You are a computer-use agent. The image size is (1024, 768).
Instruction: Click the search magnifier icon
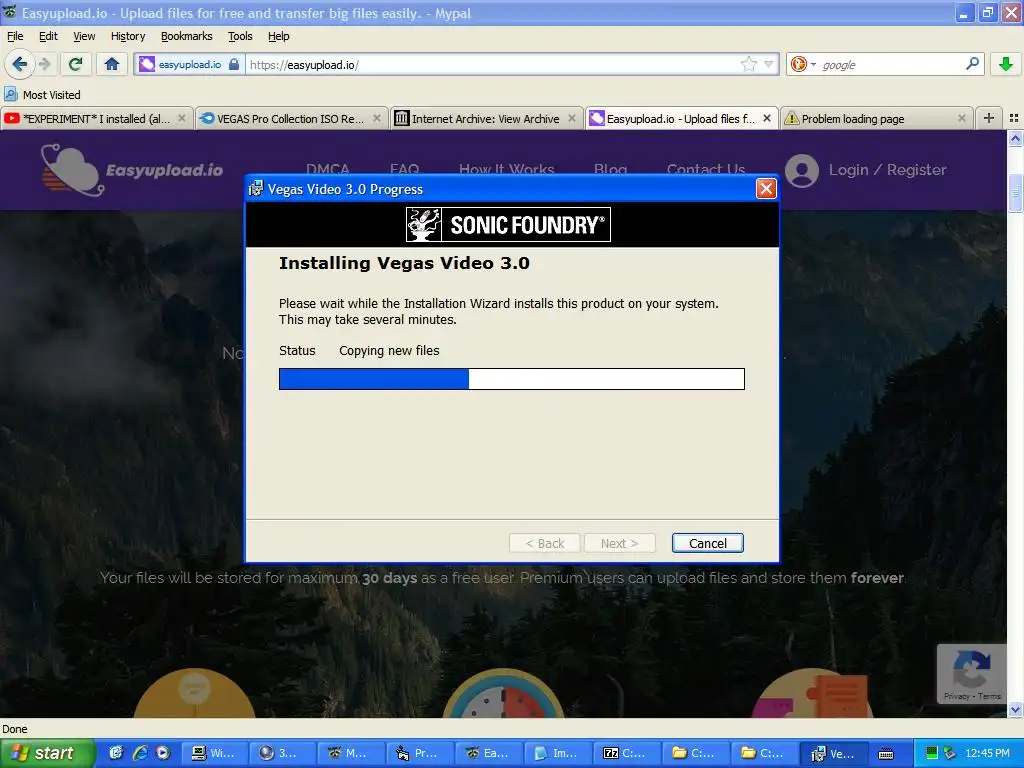click(x=972, y=64)
